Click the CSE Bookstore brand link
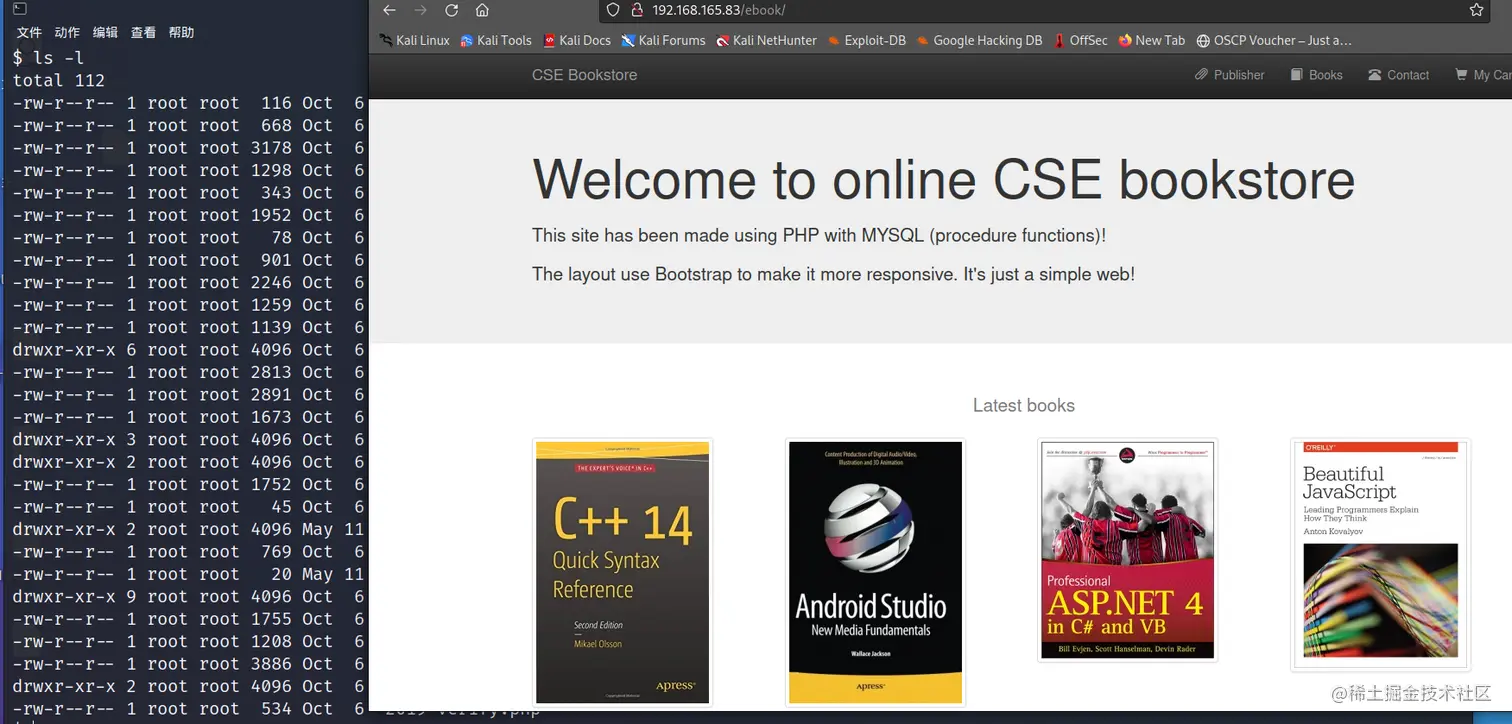Image resolution: width=1512 pixels, height=724 pixels. pyautogui.click(x=584, y=75)
